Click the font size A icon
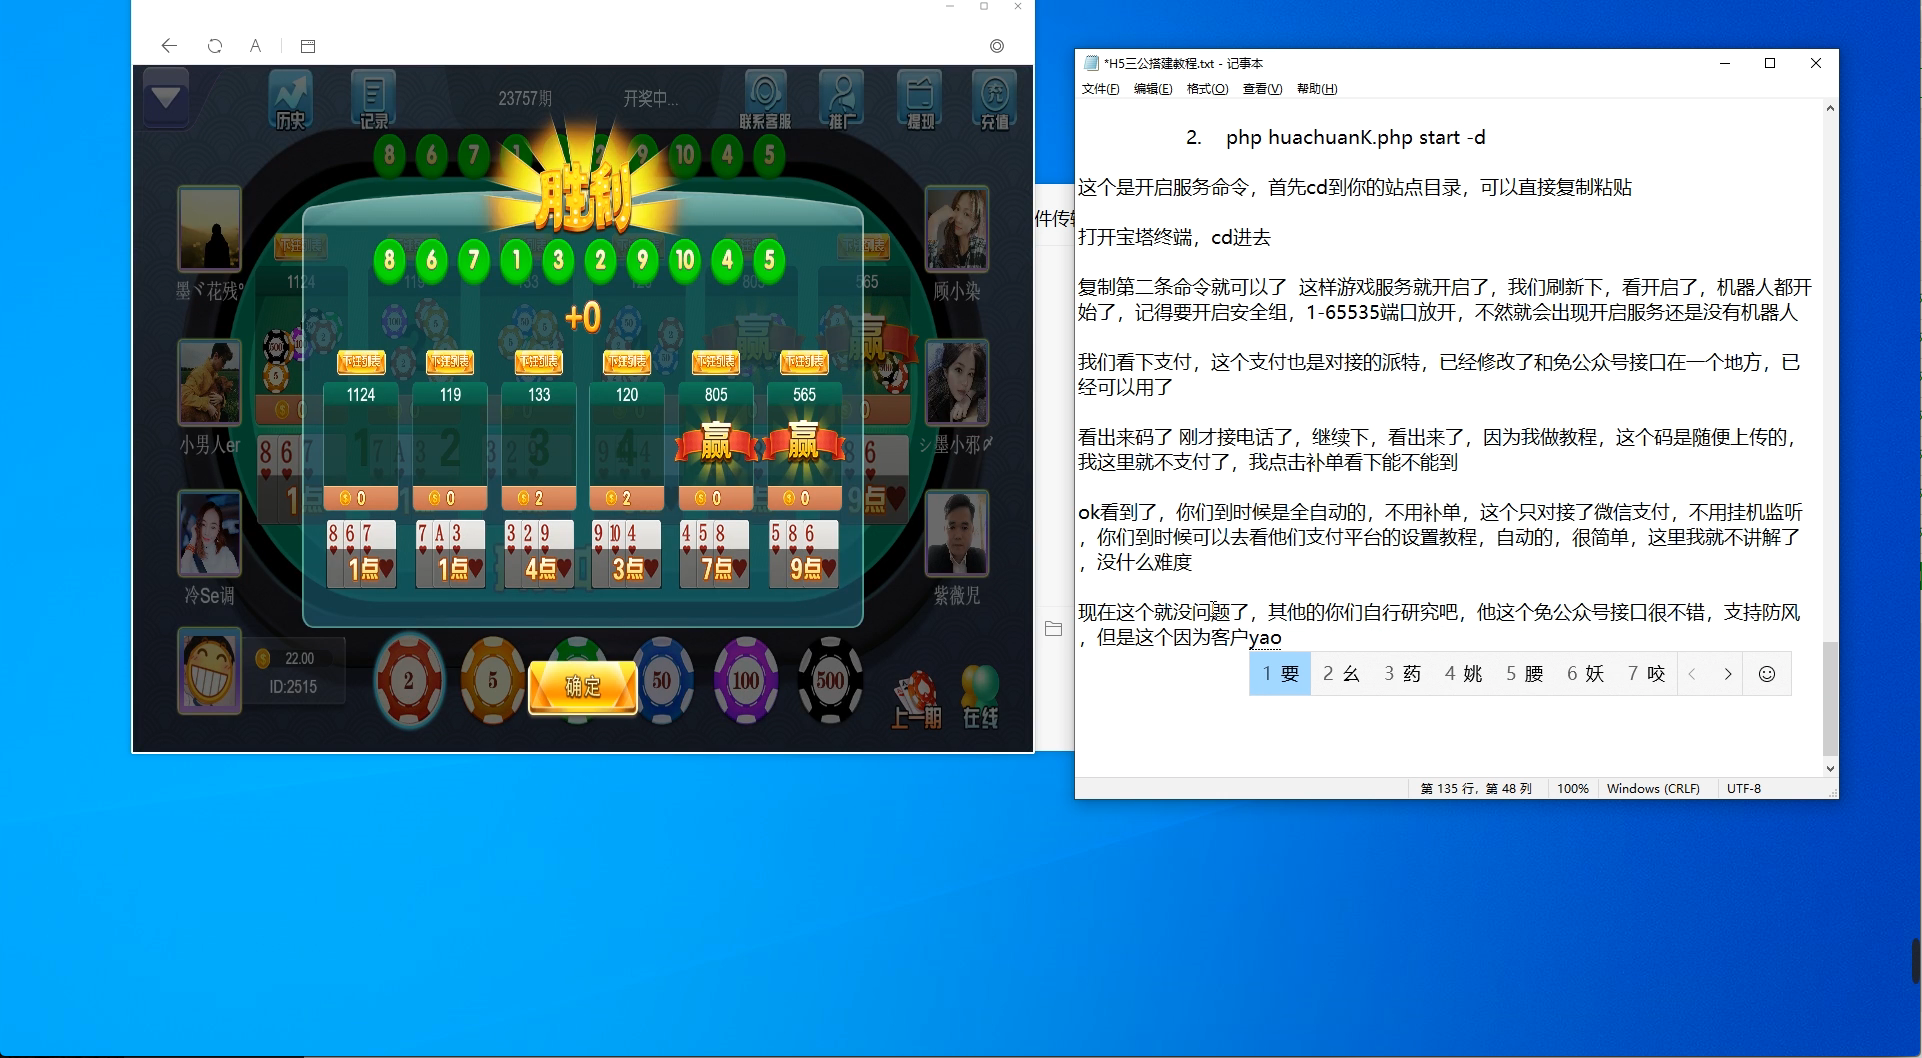This screenshot has width=1922, height=1058. click(x=256, y=46)
